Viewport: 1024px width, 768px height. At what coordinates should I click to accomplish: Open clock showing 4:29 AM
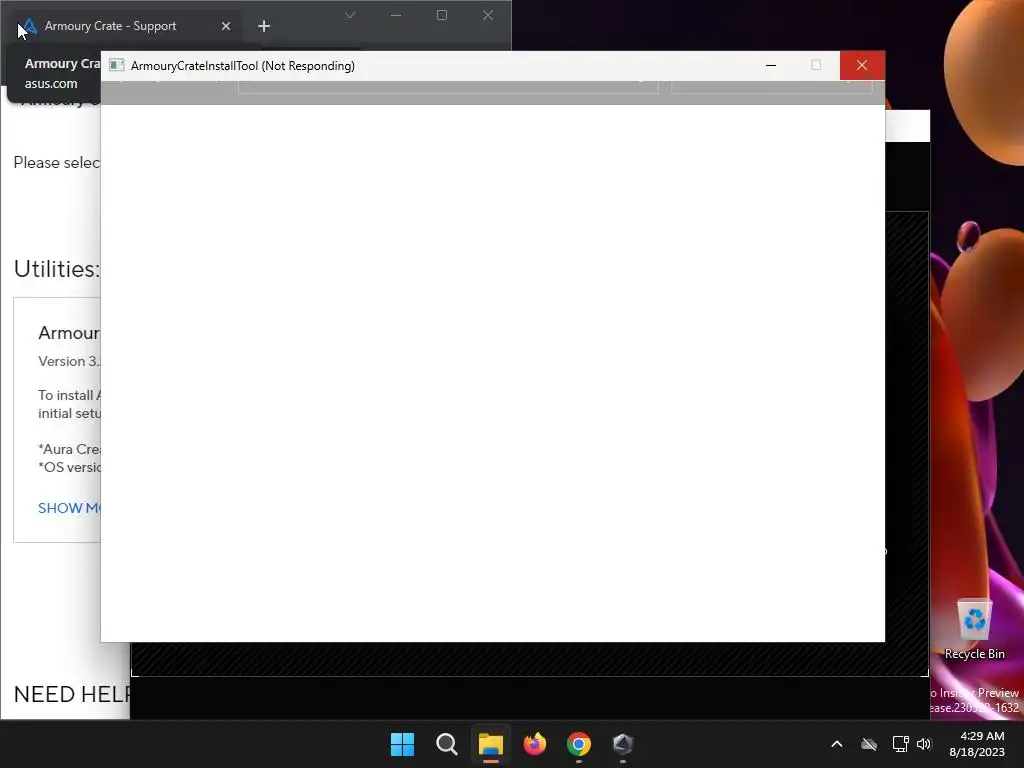point(982,736)
